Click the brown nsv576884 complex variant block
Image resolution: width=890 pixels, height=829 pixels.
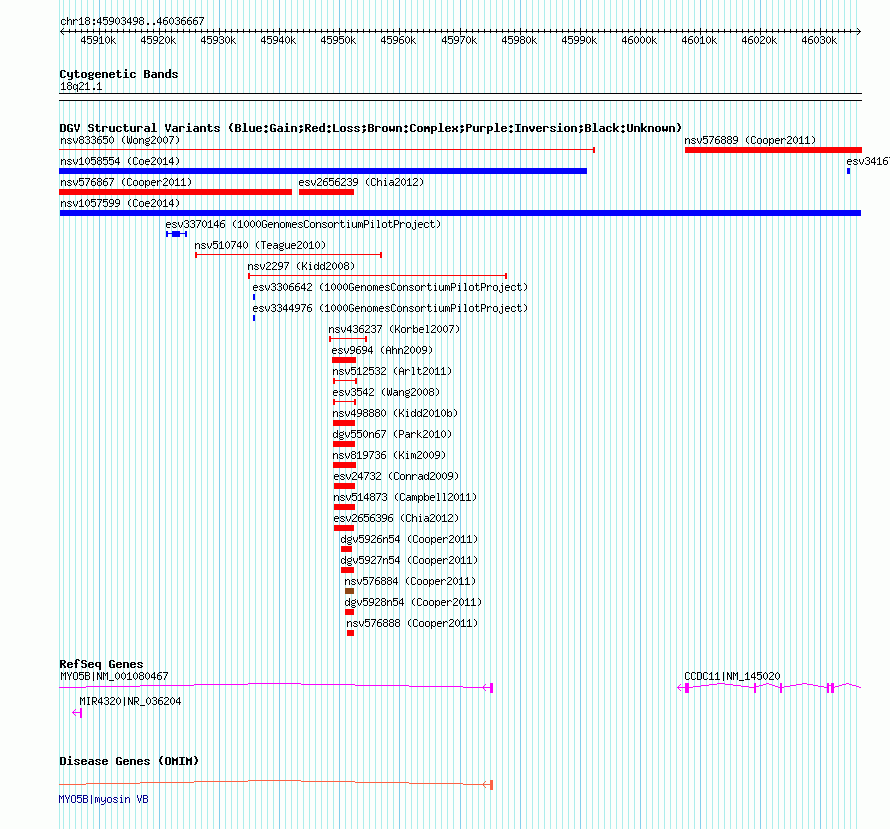pos(349,591)
